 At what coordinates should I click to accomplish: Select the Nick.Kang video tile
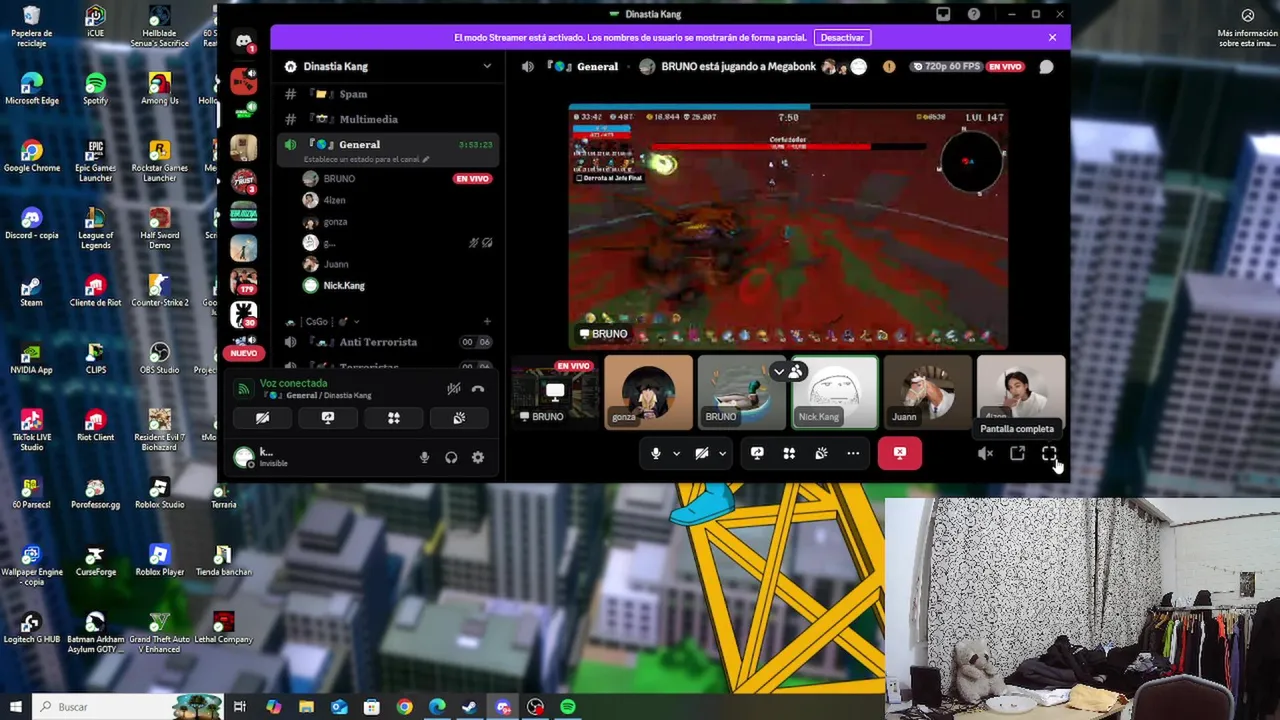[x=834, y=393]
